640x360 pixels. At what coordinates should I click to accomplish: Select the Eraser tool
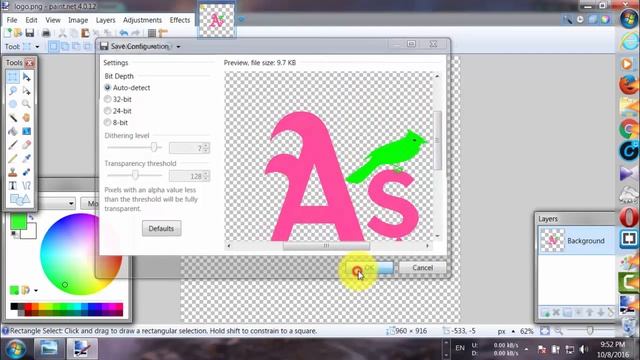point(27,144)
